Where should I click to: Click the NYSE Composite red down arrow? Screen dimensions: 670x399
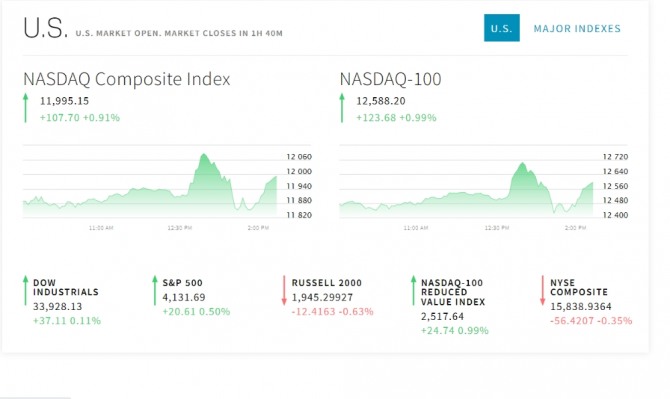pyautogui.click(x=543, y=290)
